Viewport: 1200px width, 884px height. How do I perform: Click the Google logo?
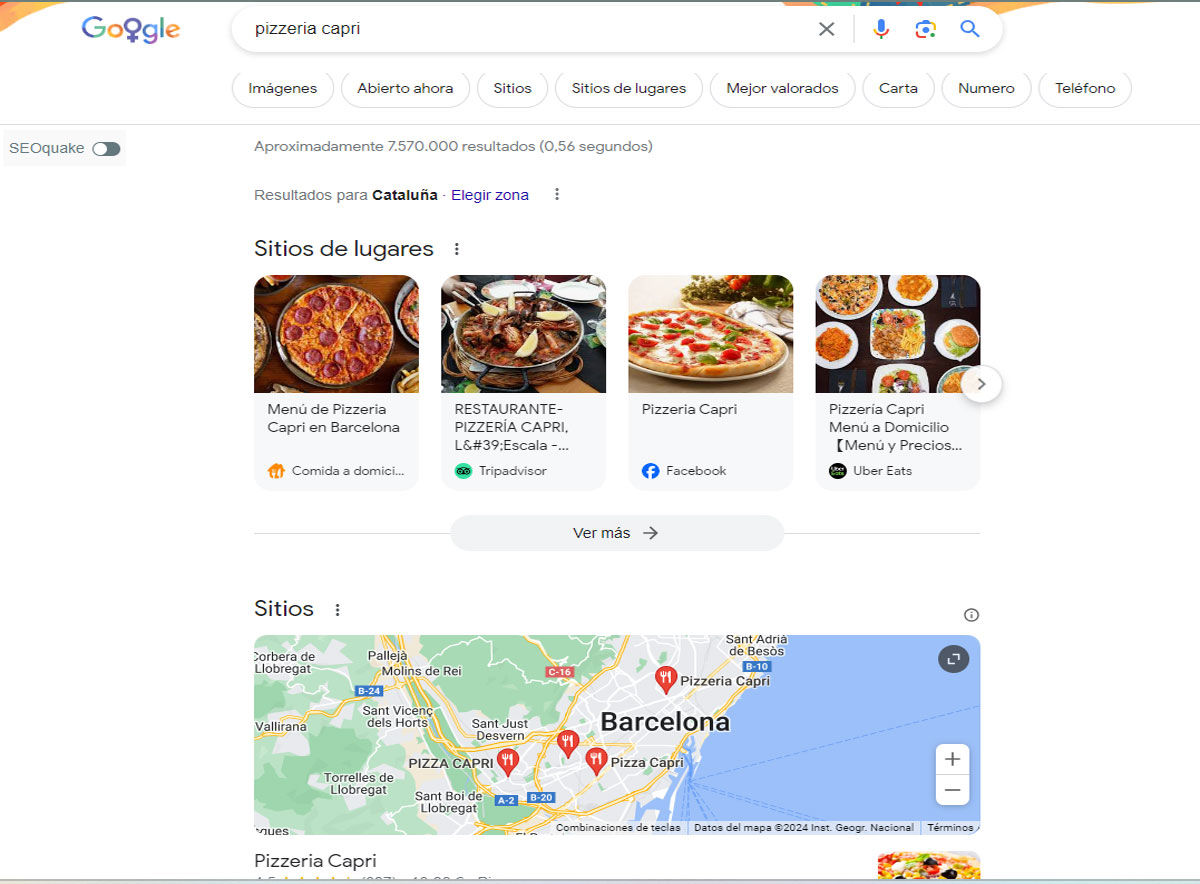pos(131,30)
